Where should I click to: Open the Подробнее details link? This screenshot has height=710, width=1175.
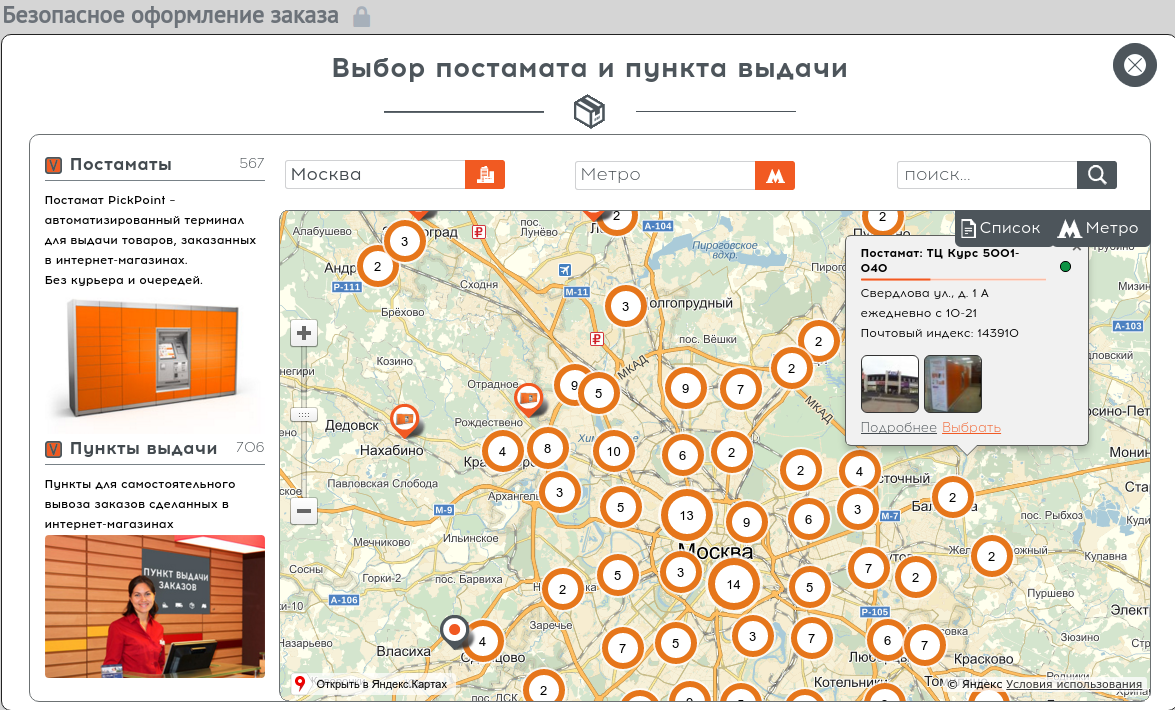point(898,428)
